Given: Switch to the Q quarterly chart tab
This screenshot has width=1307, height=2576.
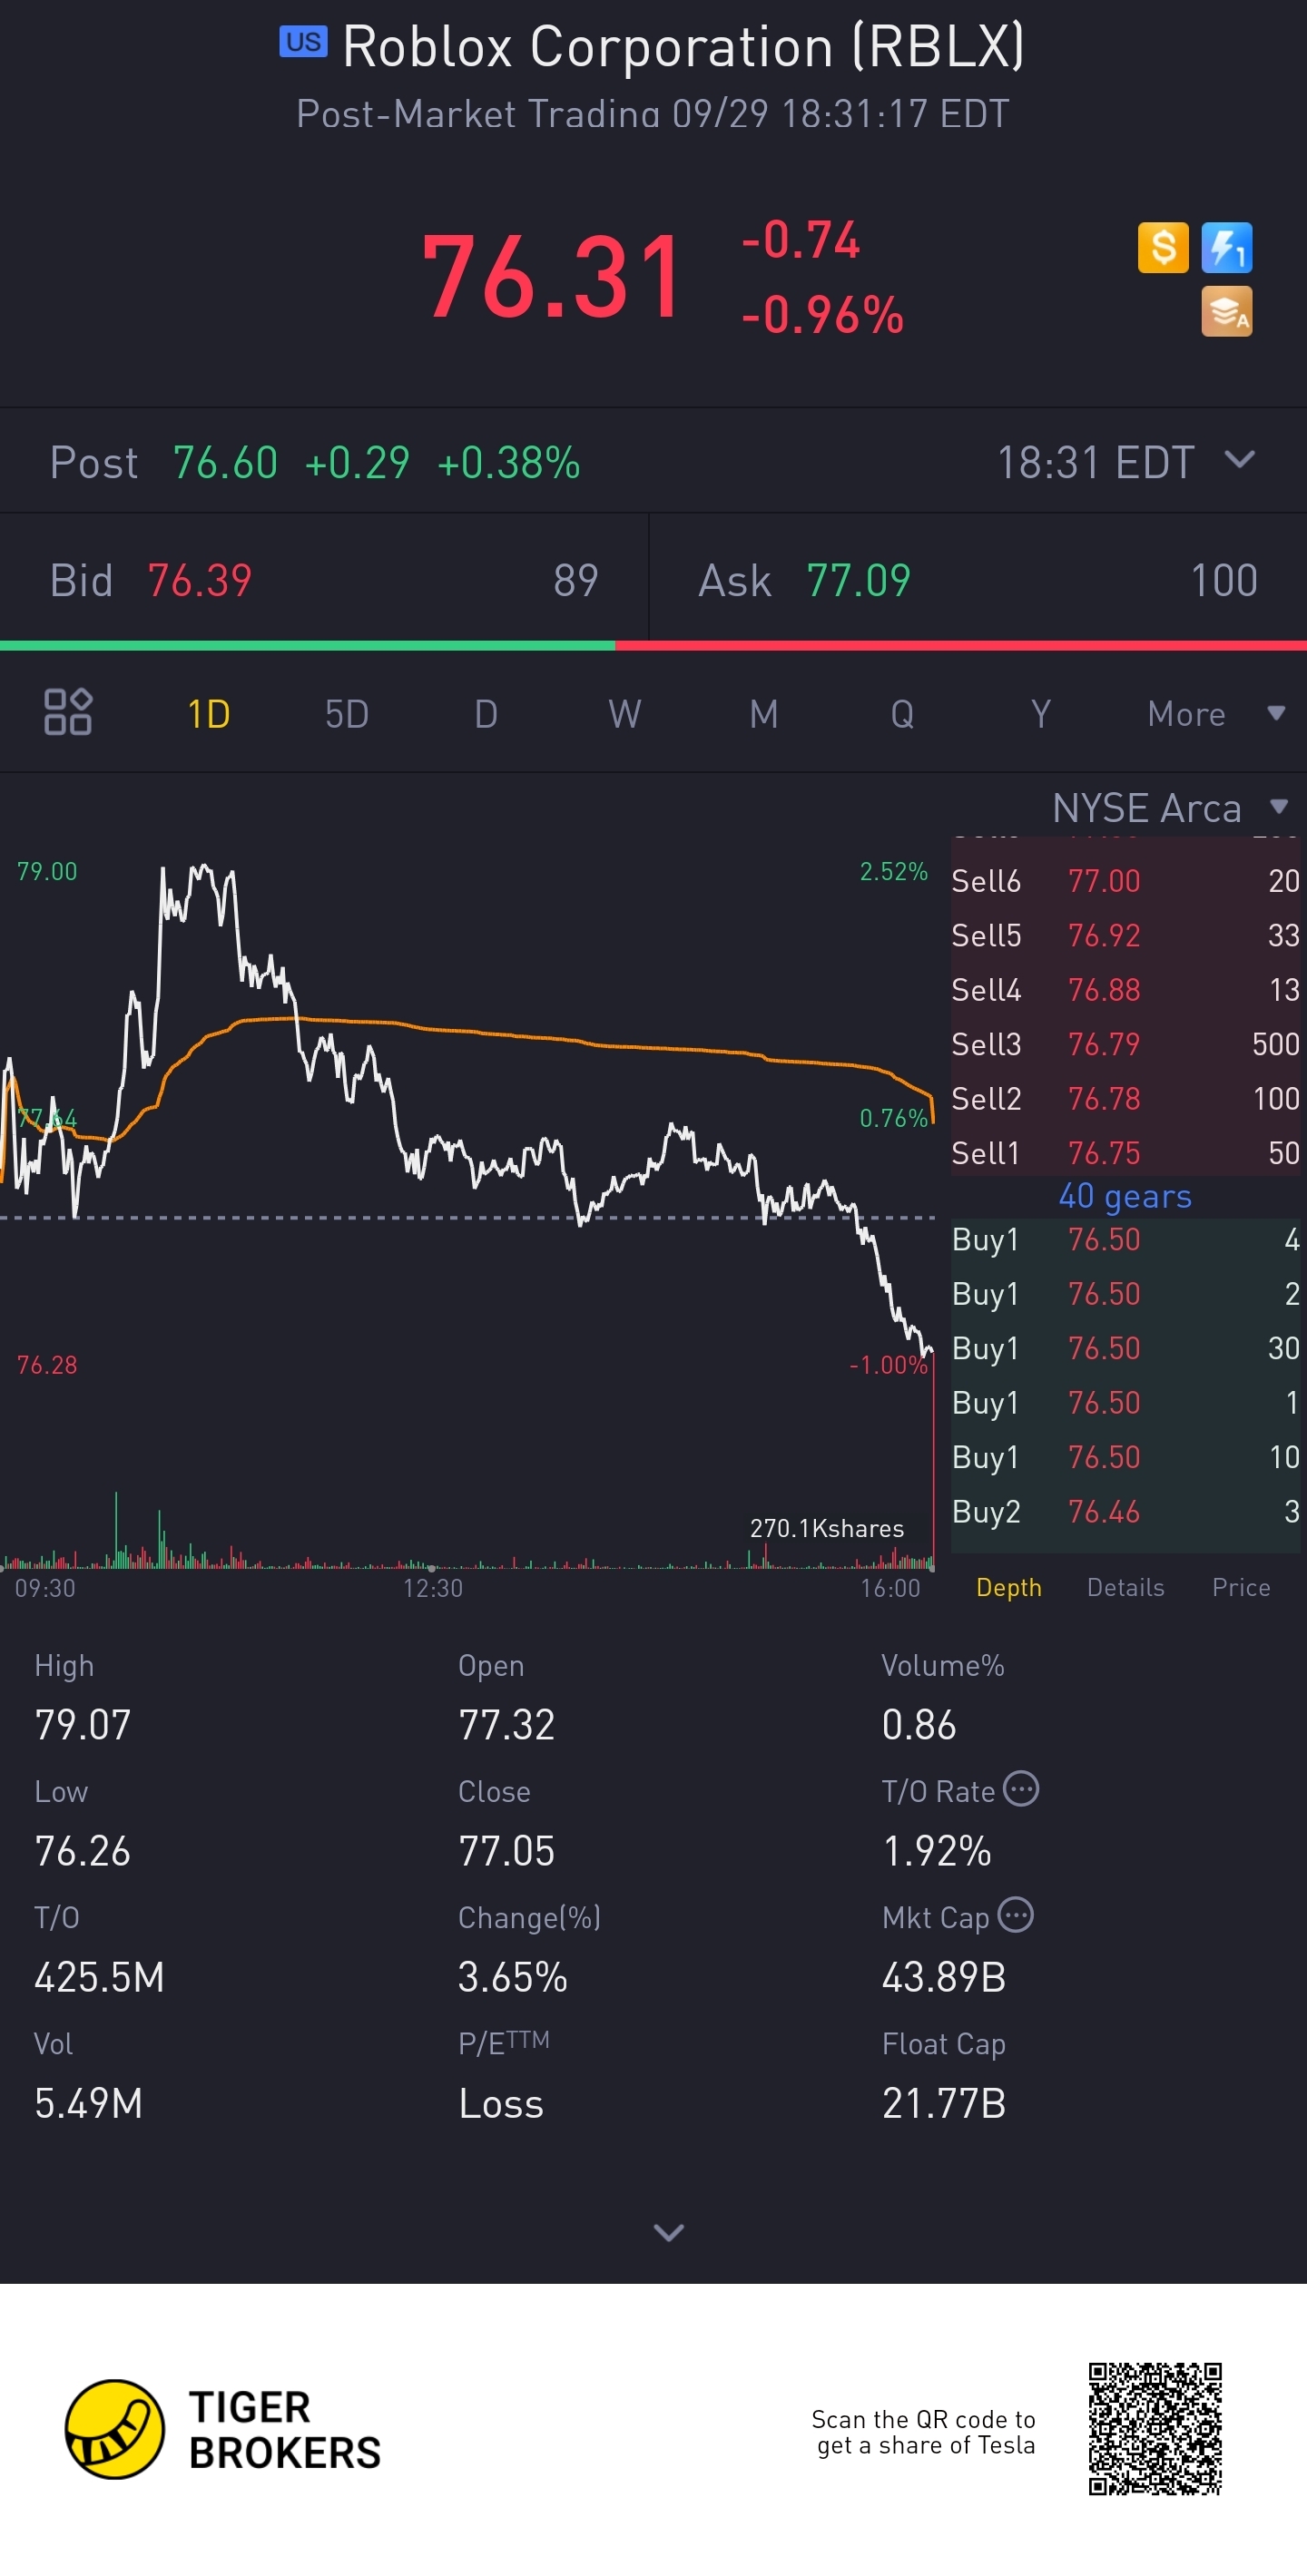Looking at the screenshot, I should 902,714.
